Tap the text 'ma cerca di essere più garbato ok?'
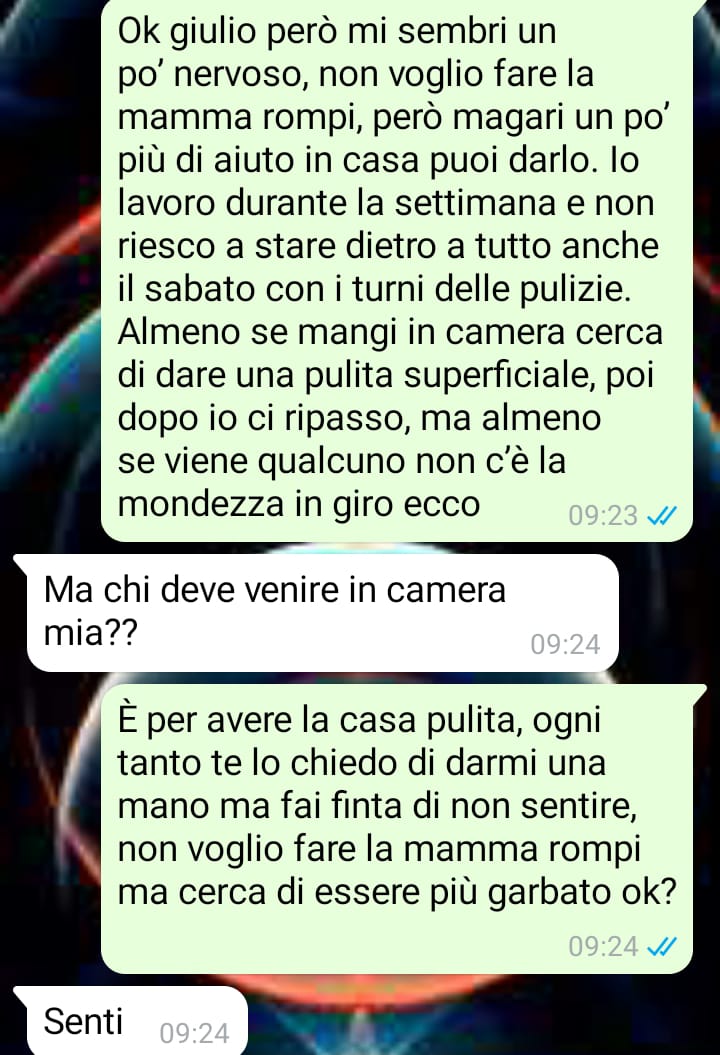 396,892
